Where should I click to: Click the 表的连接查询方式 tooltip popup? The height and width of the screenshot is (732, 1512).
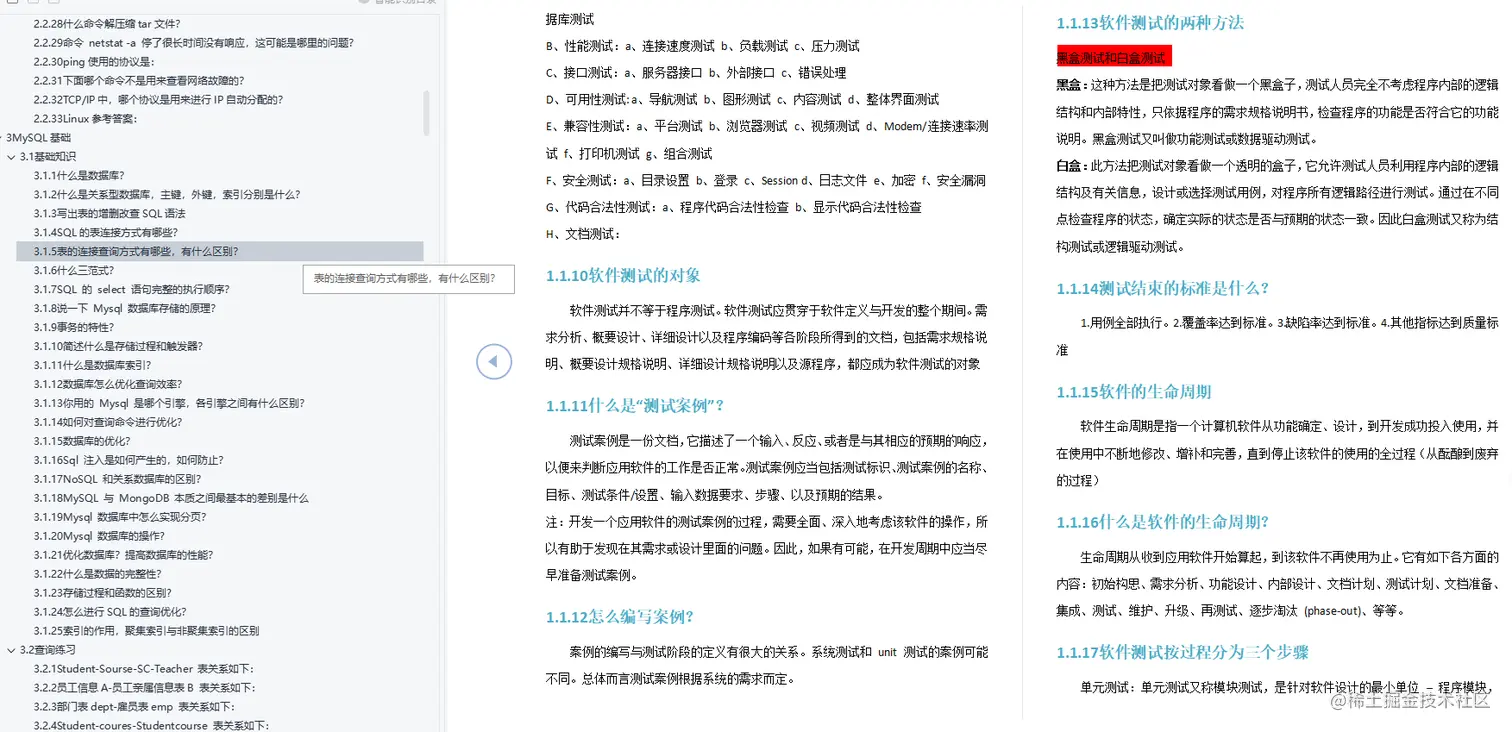[408, 279]
